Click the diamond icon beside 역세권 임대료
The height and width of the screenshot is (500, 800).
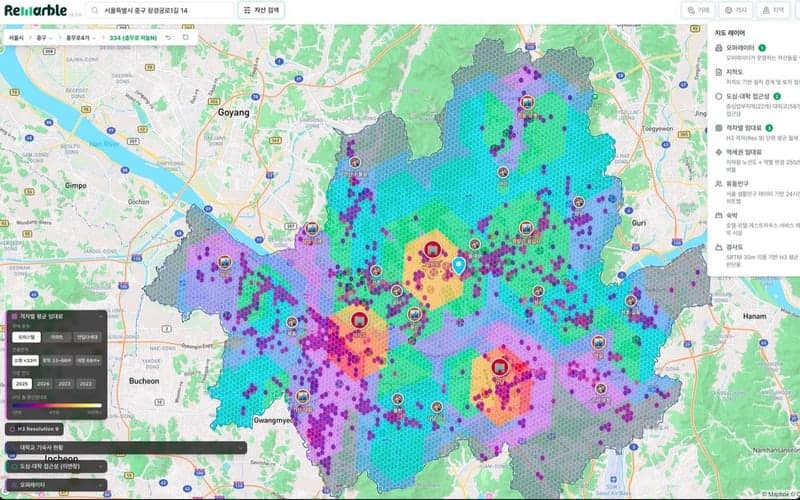[719, 152]
